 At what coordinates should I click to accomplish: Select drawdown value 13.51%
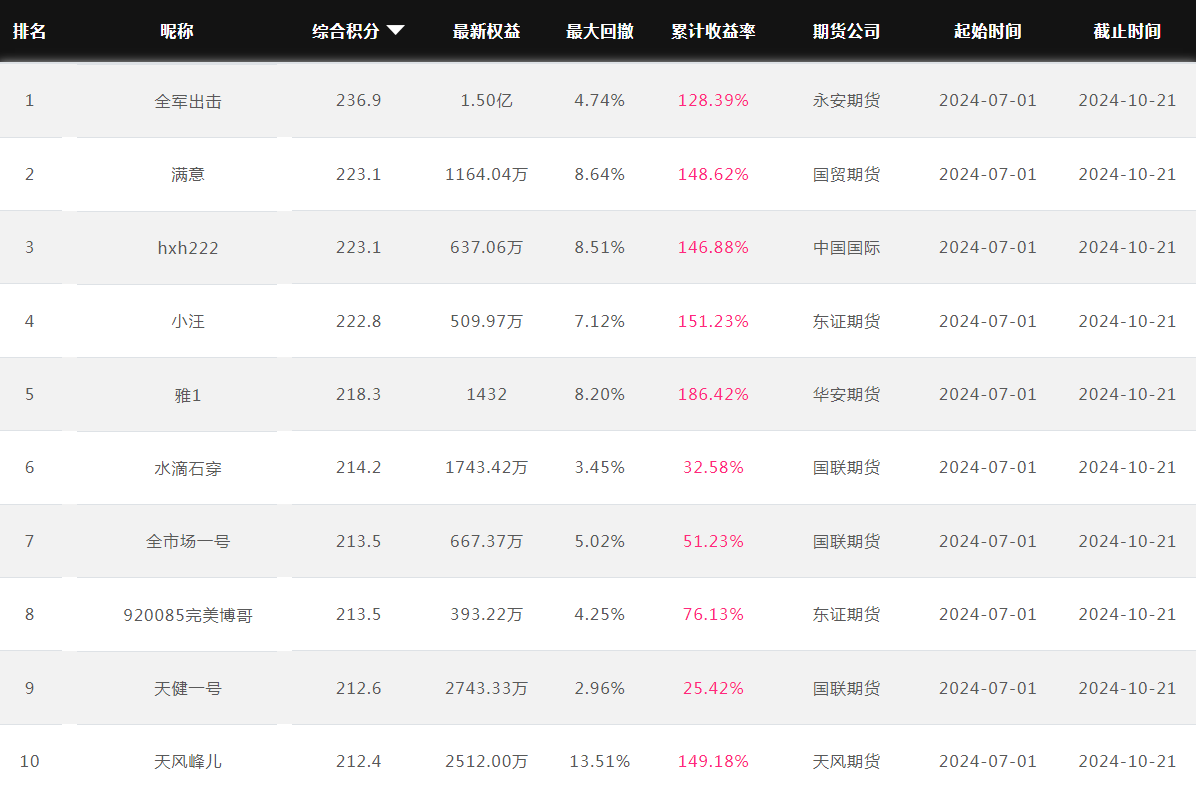tap(600, 761)
